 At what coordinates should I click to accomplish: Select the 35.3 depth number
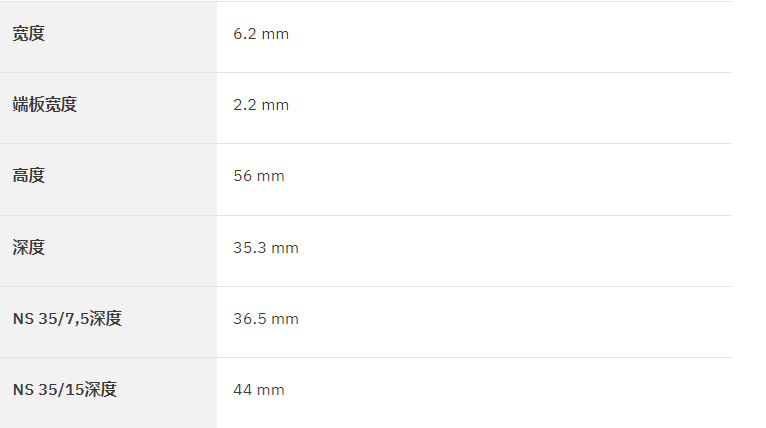250,247
